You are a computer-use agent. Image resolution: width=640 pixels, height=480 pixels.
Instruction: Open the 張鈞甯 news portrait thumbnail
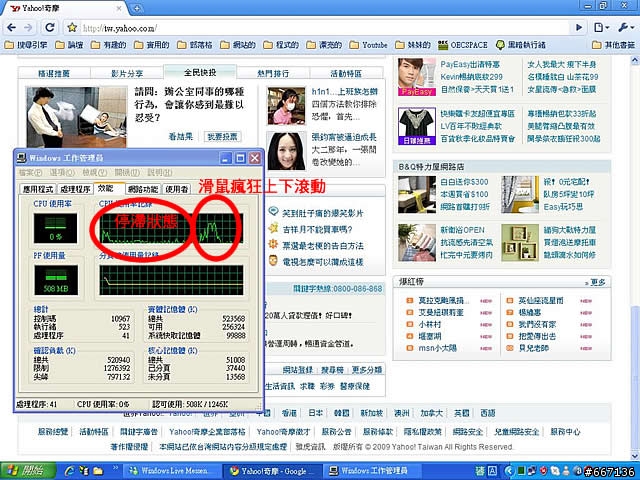click(287, 151)
